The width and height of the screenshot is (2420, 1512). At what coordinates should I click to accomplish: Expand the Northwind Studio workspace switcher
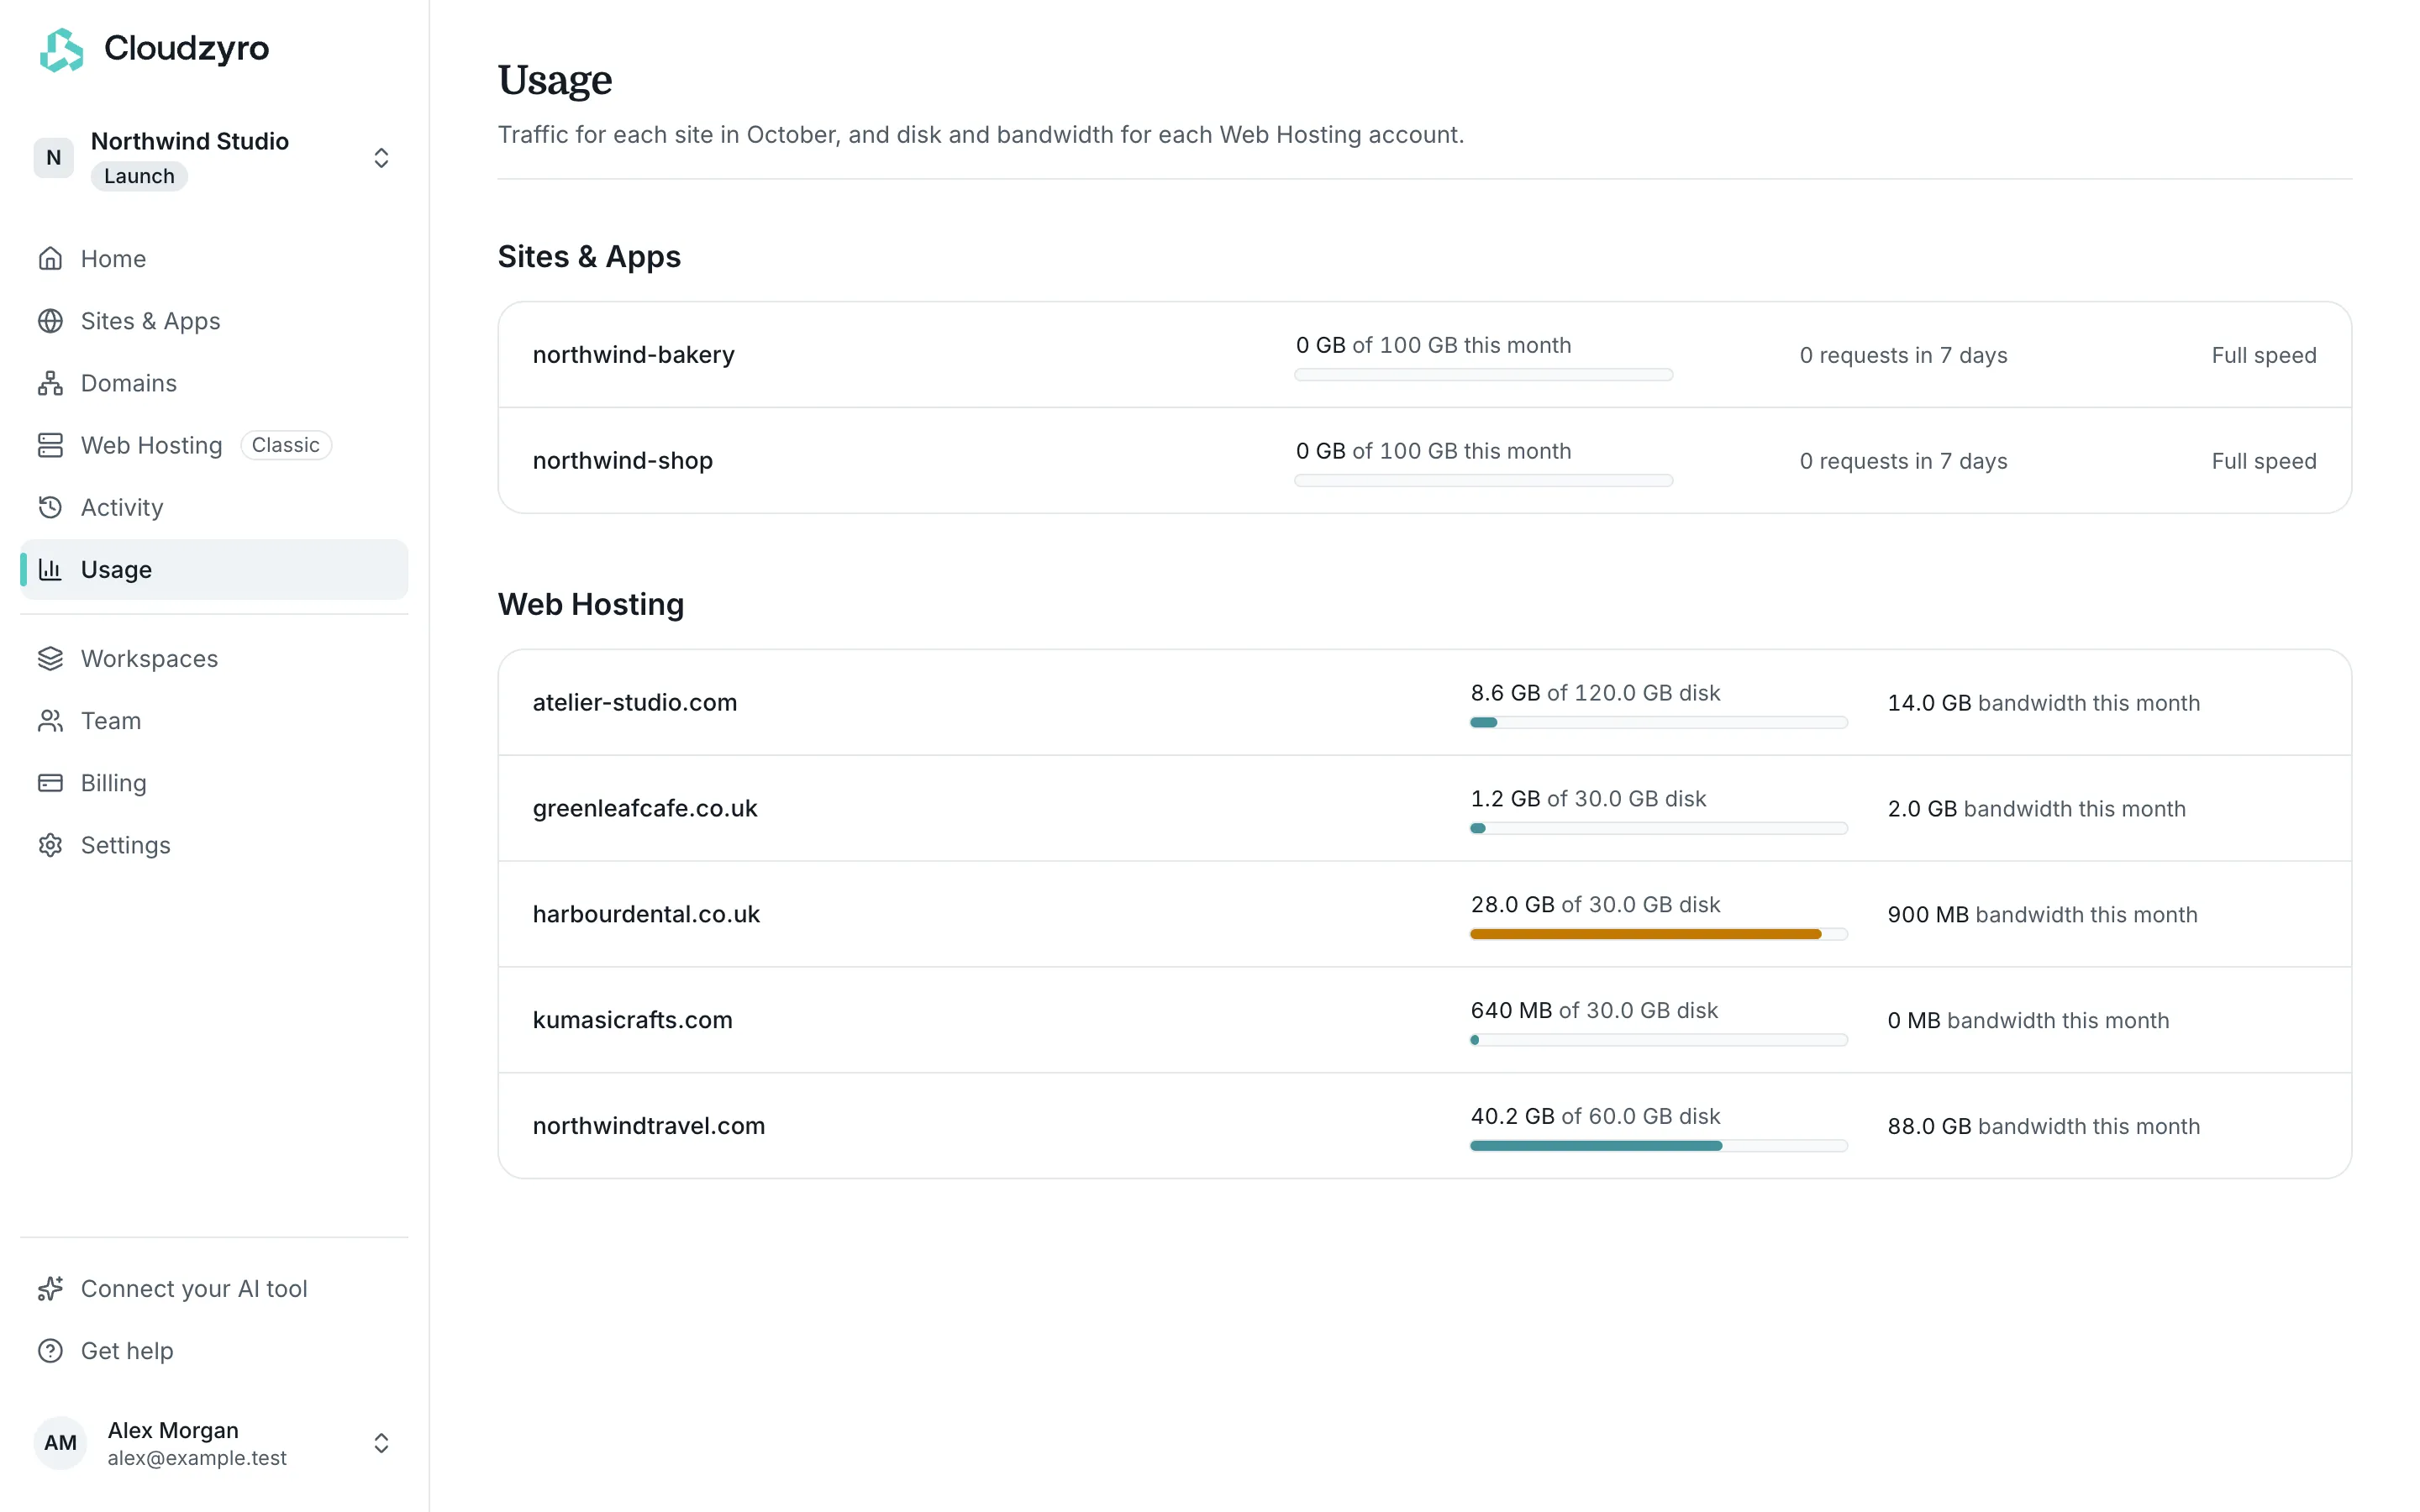[381, 158]
